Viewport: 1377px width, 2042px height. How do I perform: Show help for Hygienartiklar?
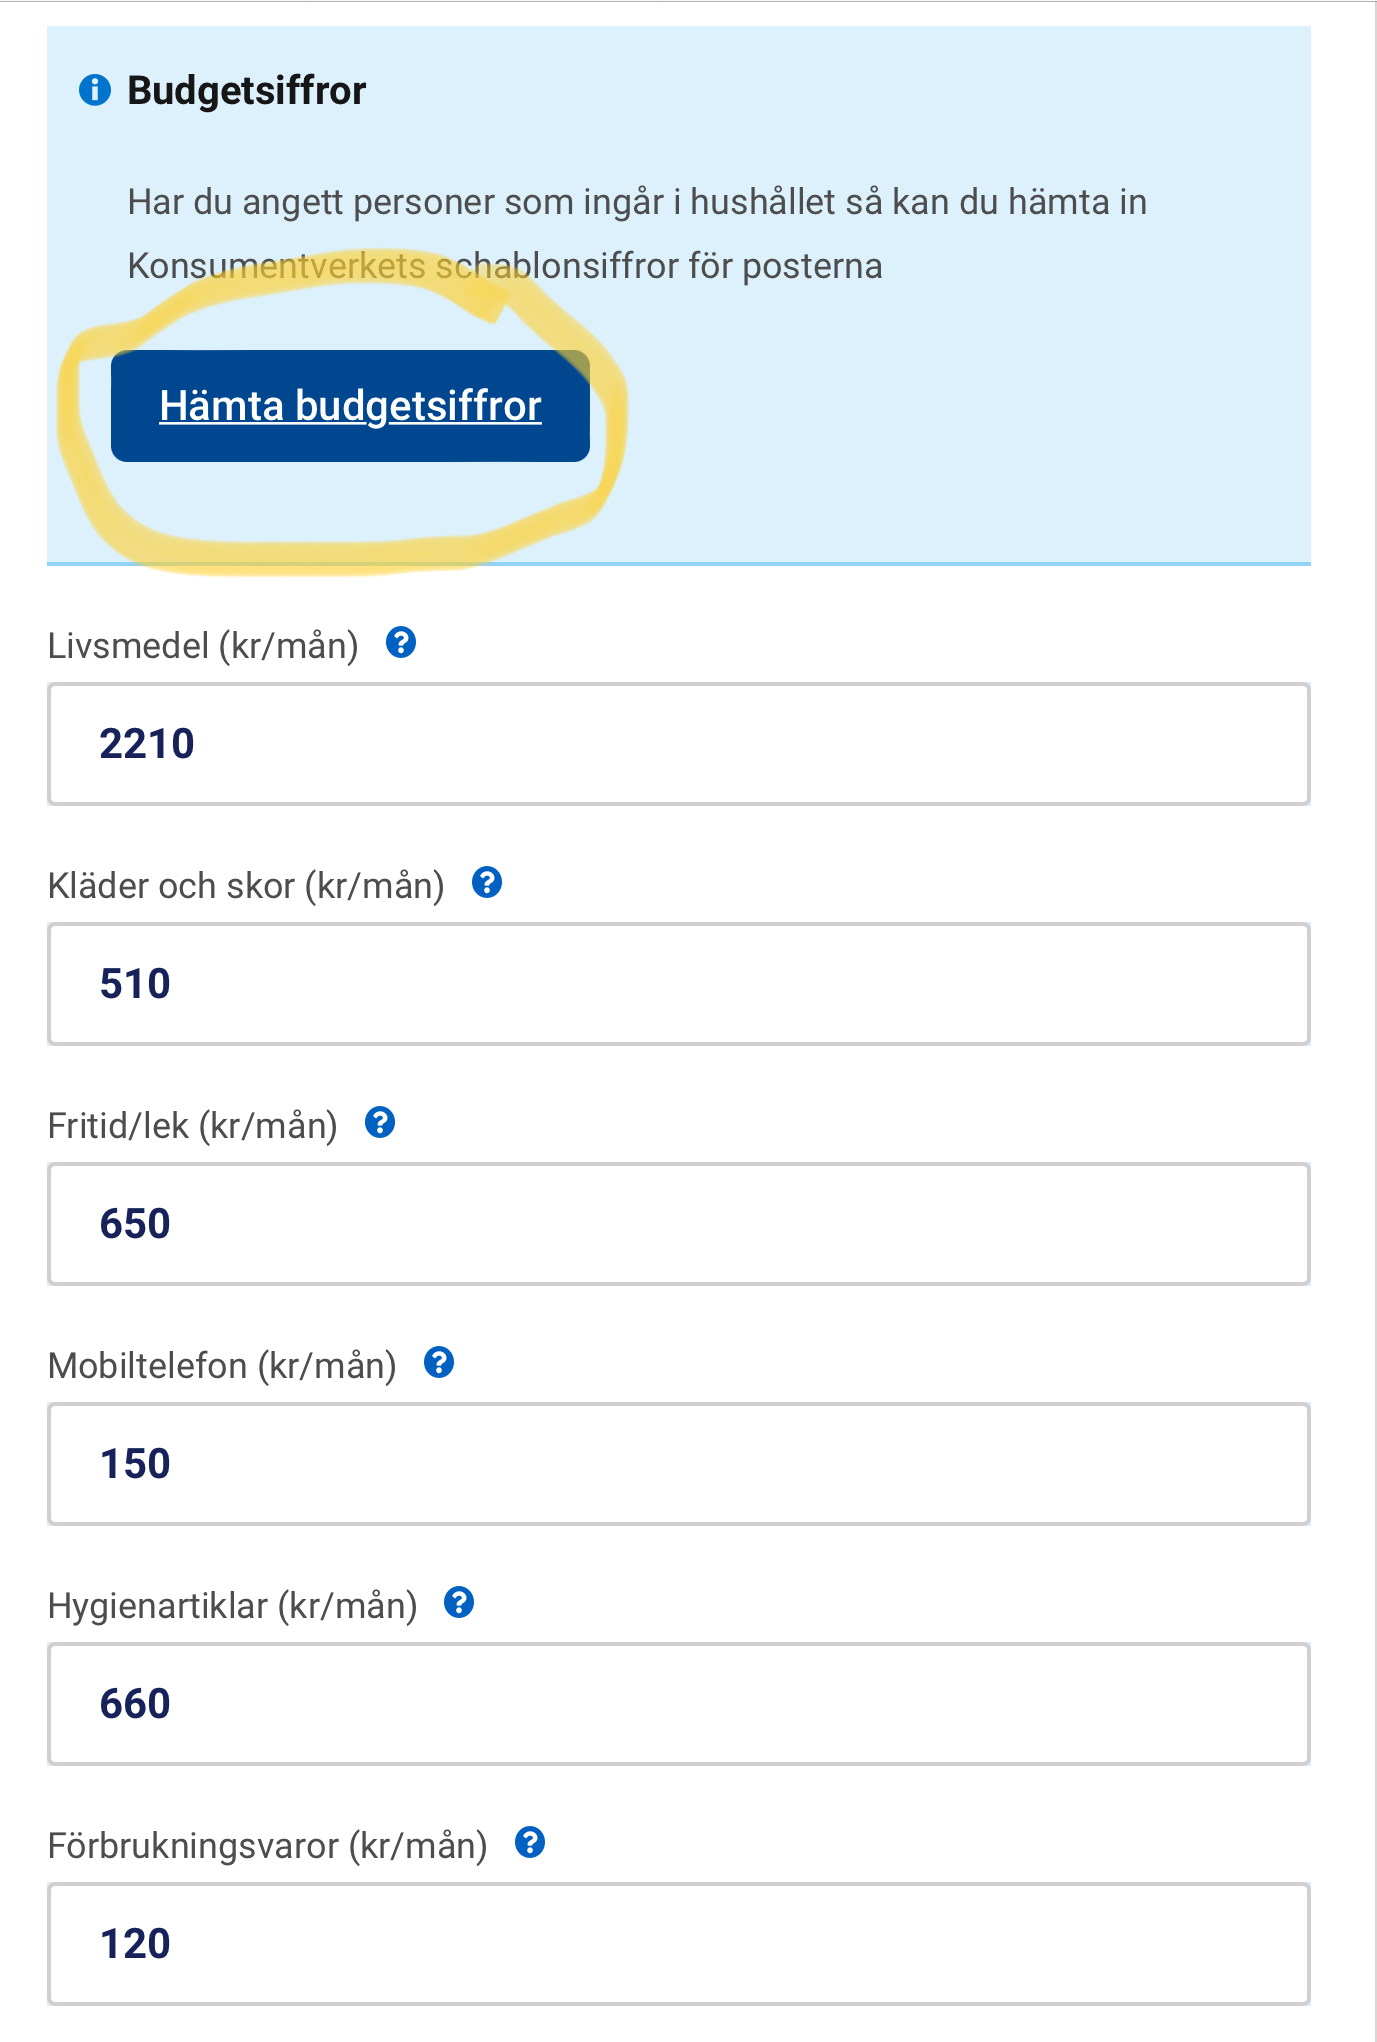[x=459, y=1603]
